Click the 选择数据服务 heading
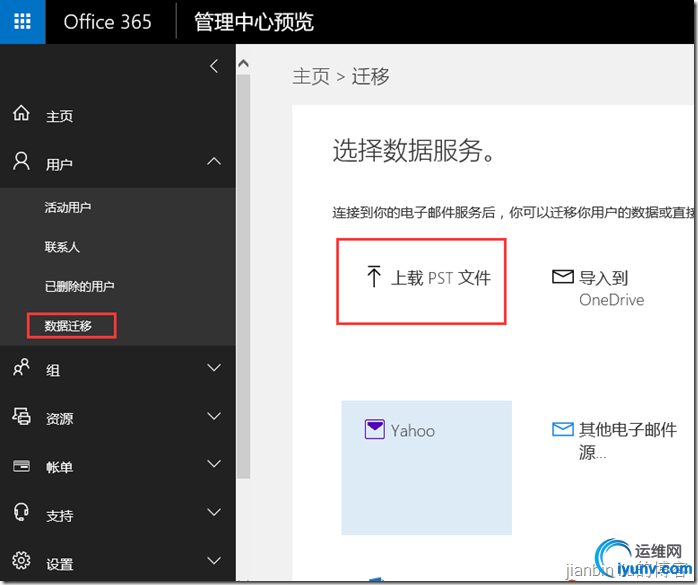Viewport: 698px width, 585px height. (414, 150)
